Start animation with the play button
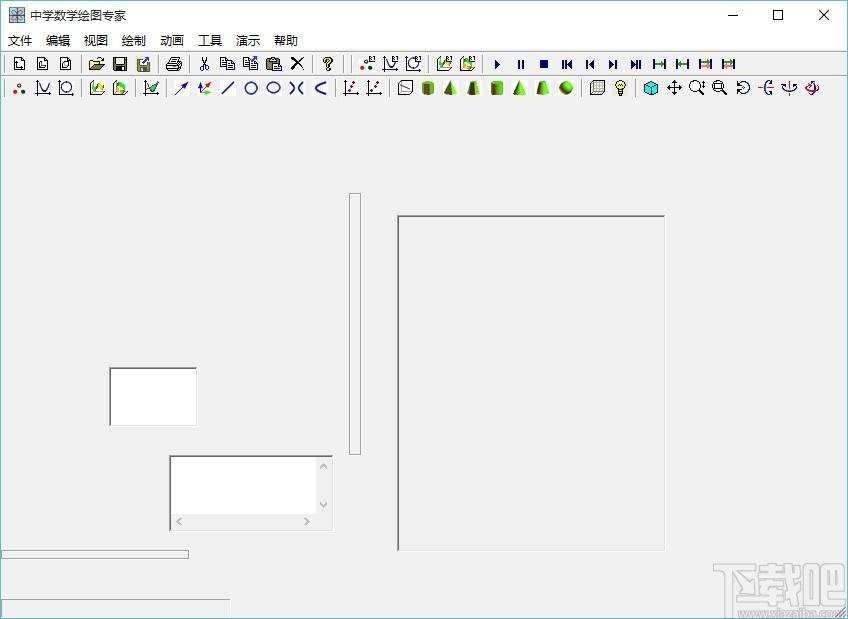The width and height of the screenshot is (848, 619). point(498,64)
